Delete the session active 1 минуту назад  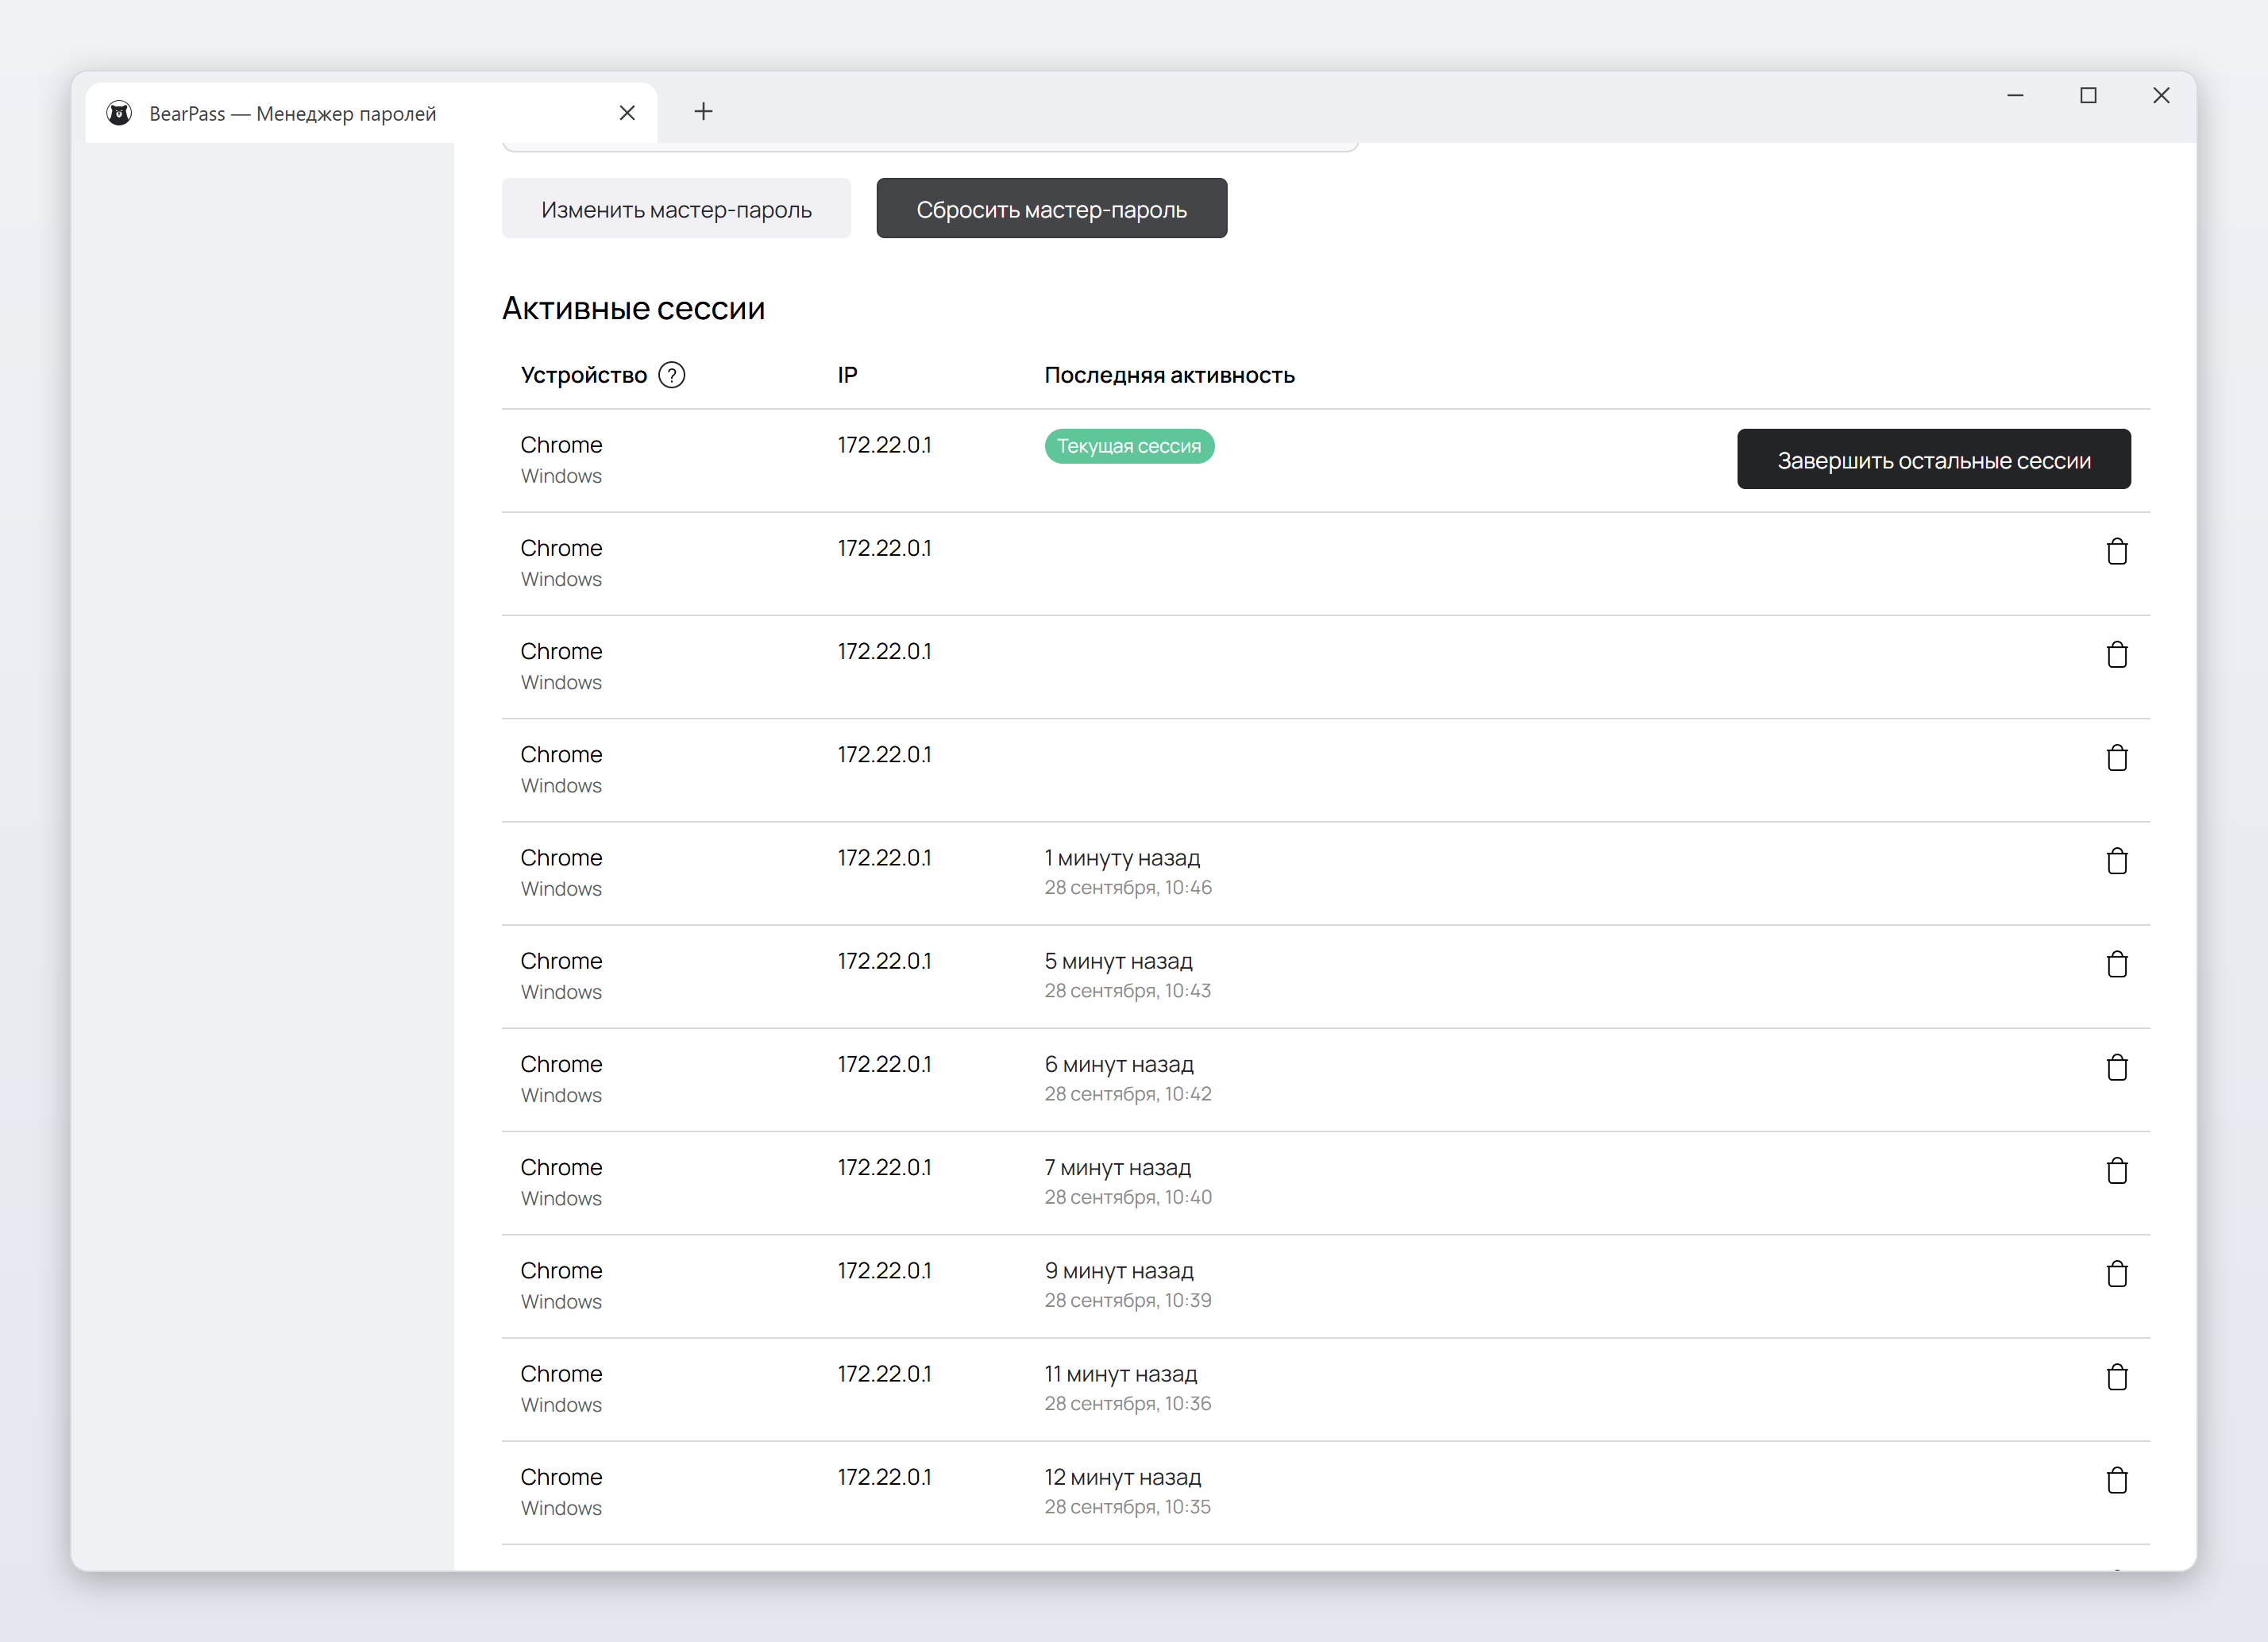click(2117, 861)
